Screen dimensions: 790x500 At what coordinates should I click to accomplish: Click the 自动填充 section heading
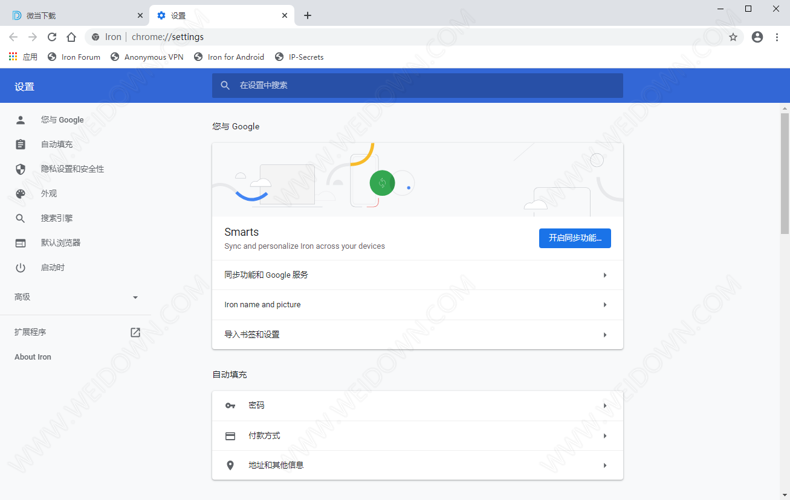[230, 374]
